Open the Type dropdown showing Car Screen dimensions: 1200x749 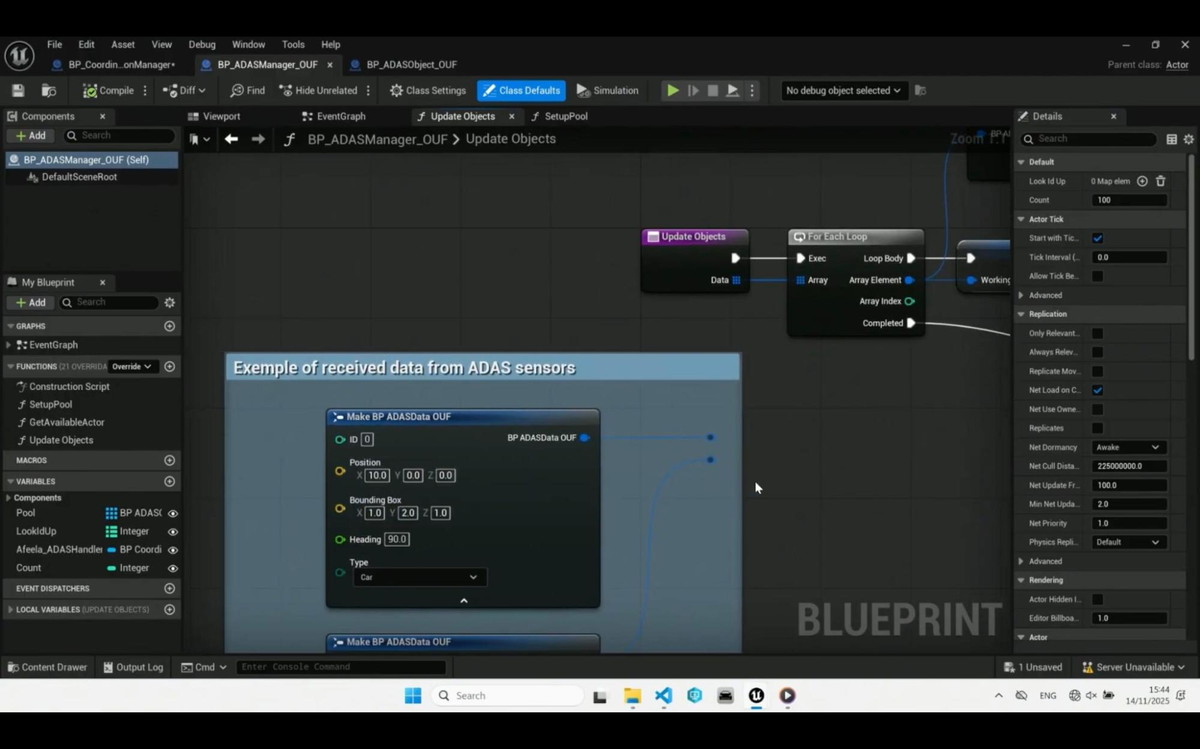(419, 577)
